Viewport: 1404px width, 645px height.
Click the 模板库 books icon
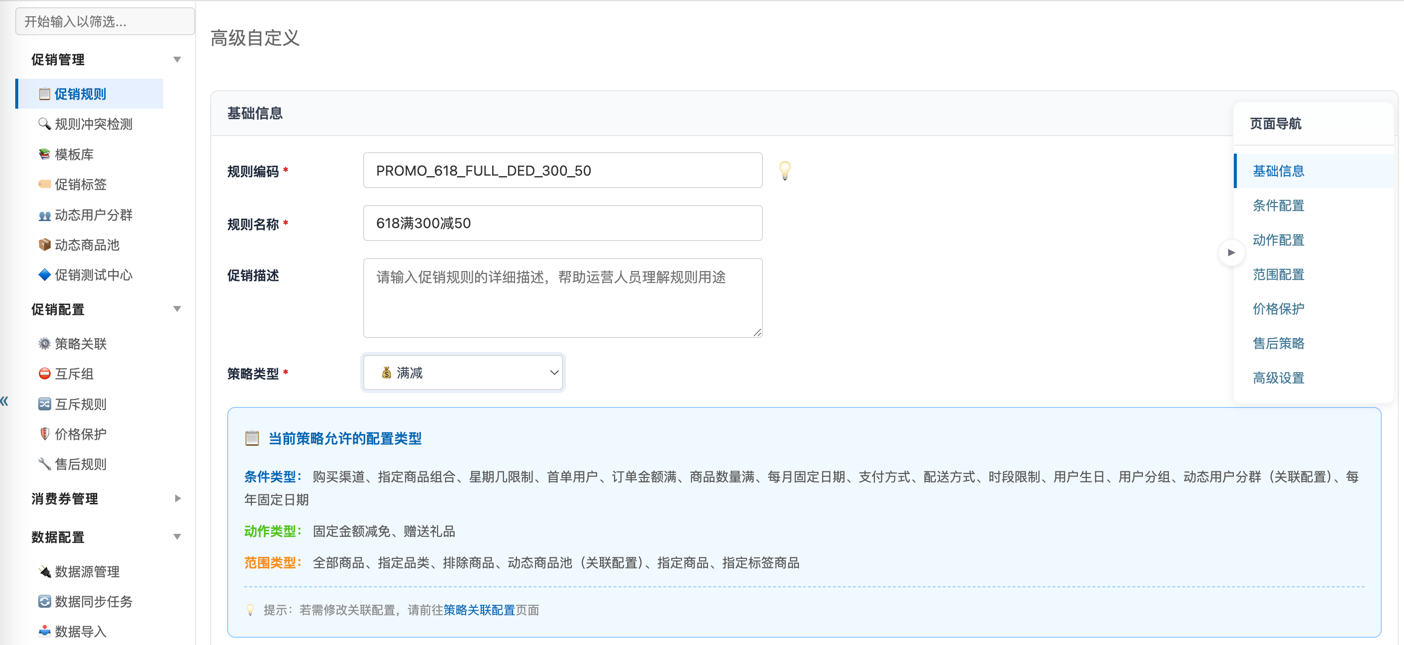44,154
